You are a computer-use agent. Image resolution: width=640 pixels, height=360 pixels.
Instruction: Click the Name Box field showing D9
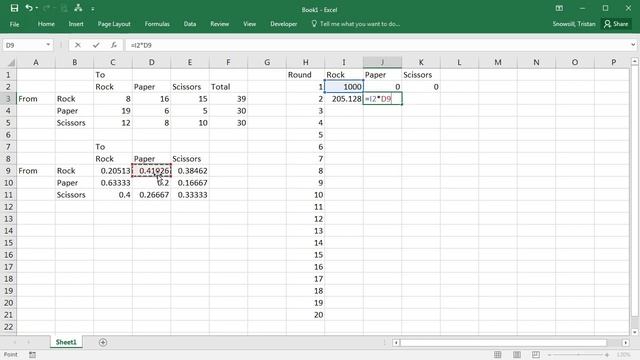tap(24, 45)
